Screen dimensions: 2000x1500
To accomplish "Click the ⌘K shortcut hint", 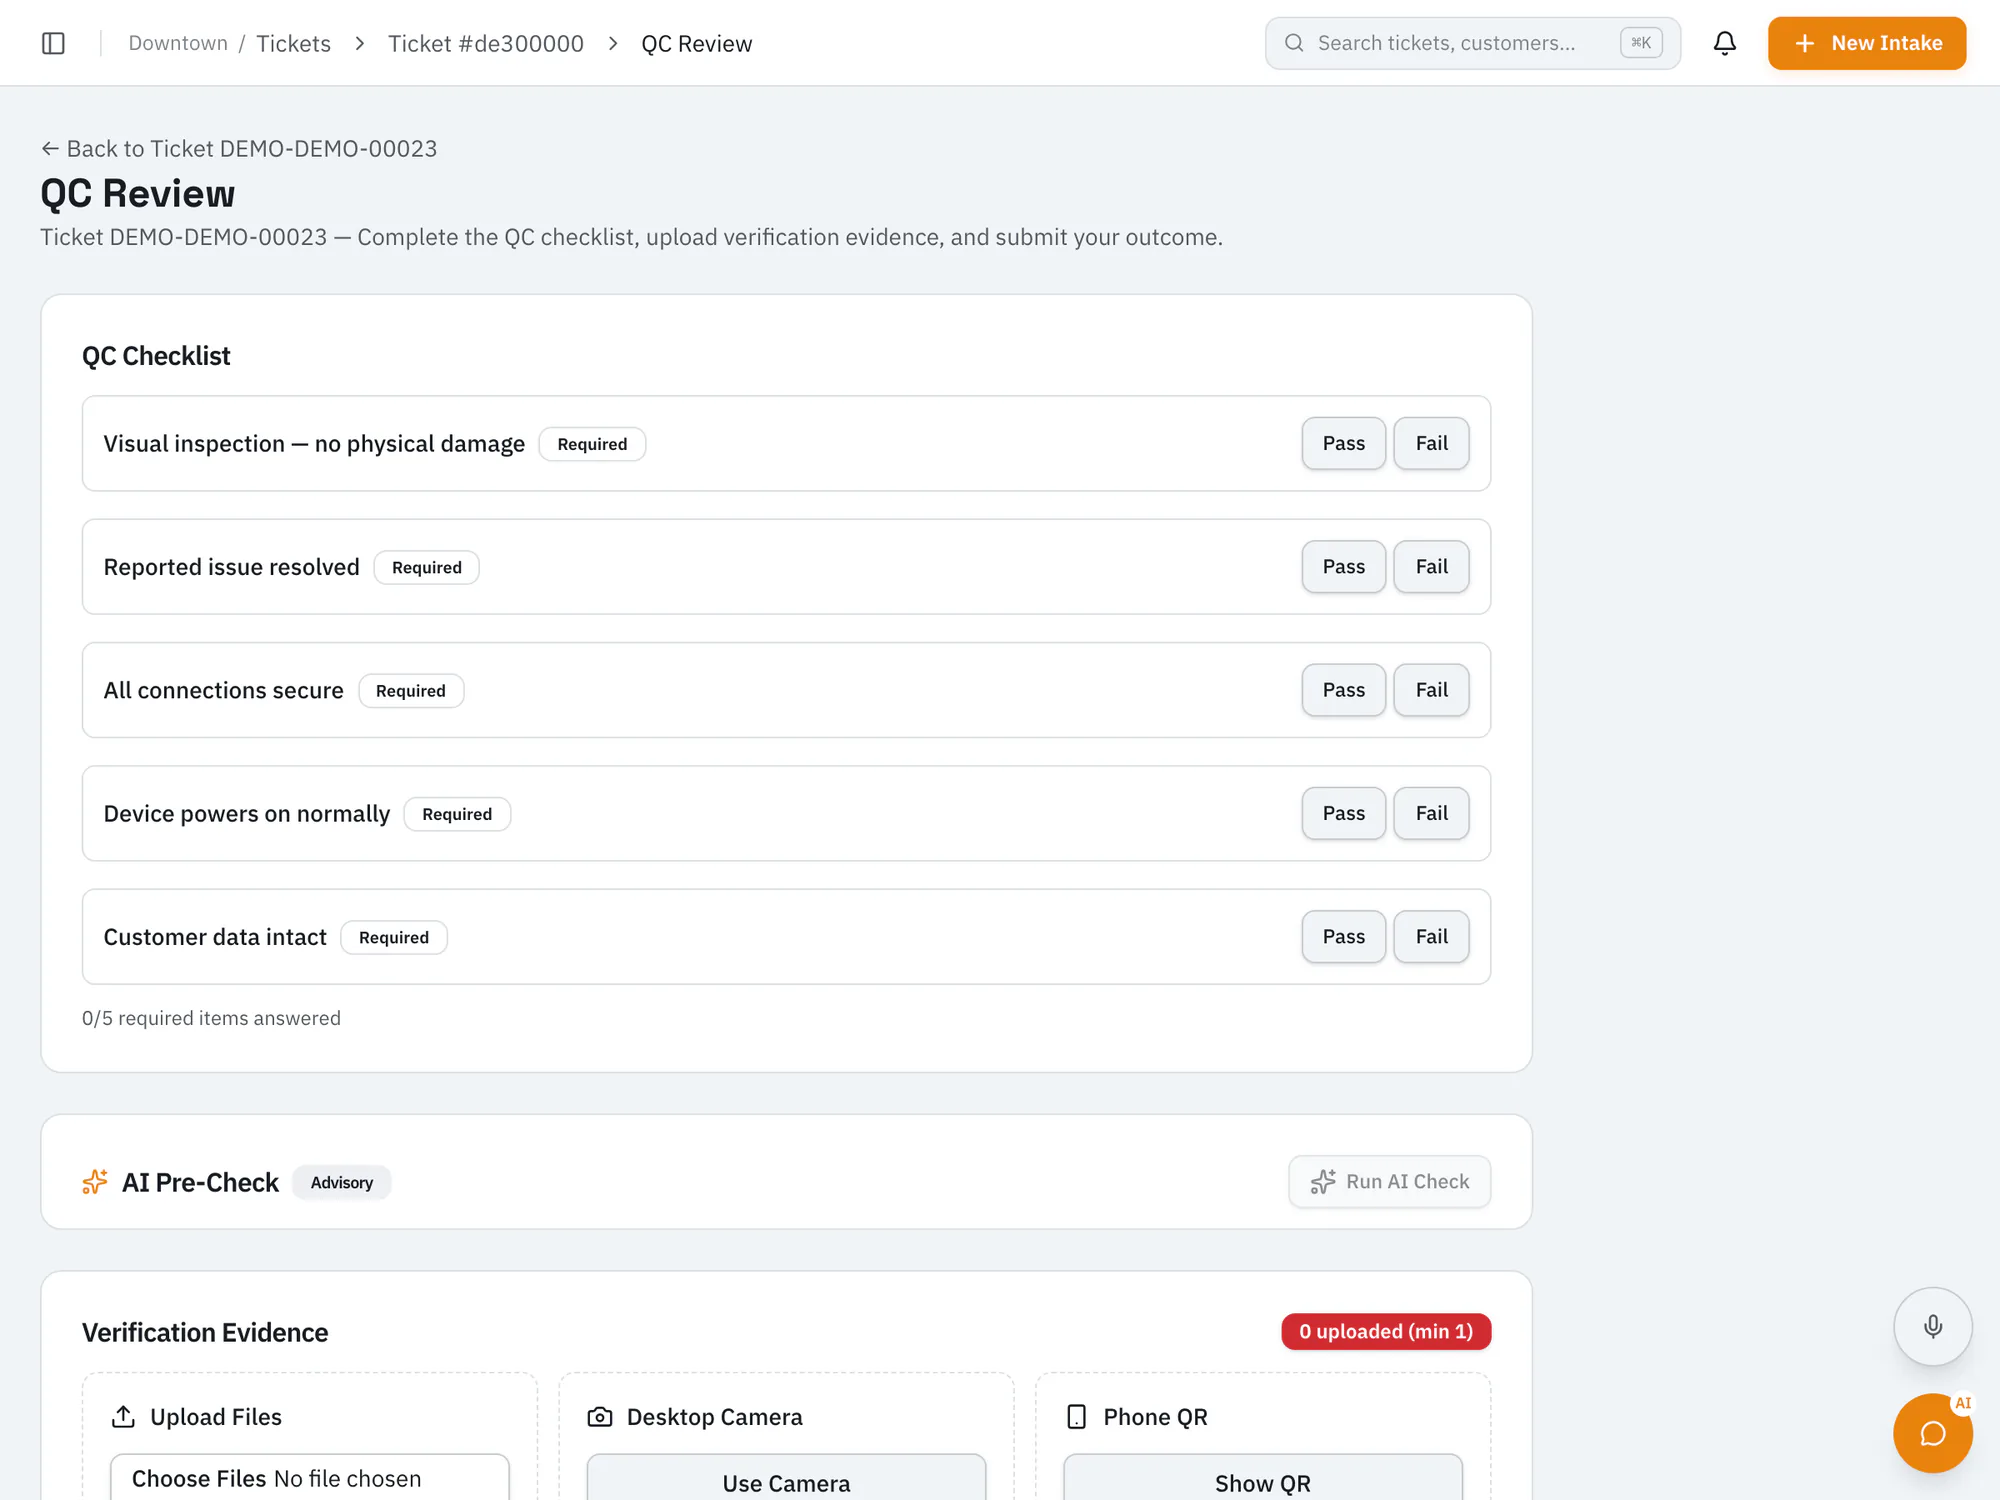I will (x=1641, y=43).
